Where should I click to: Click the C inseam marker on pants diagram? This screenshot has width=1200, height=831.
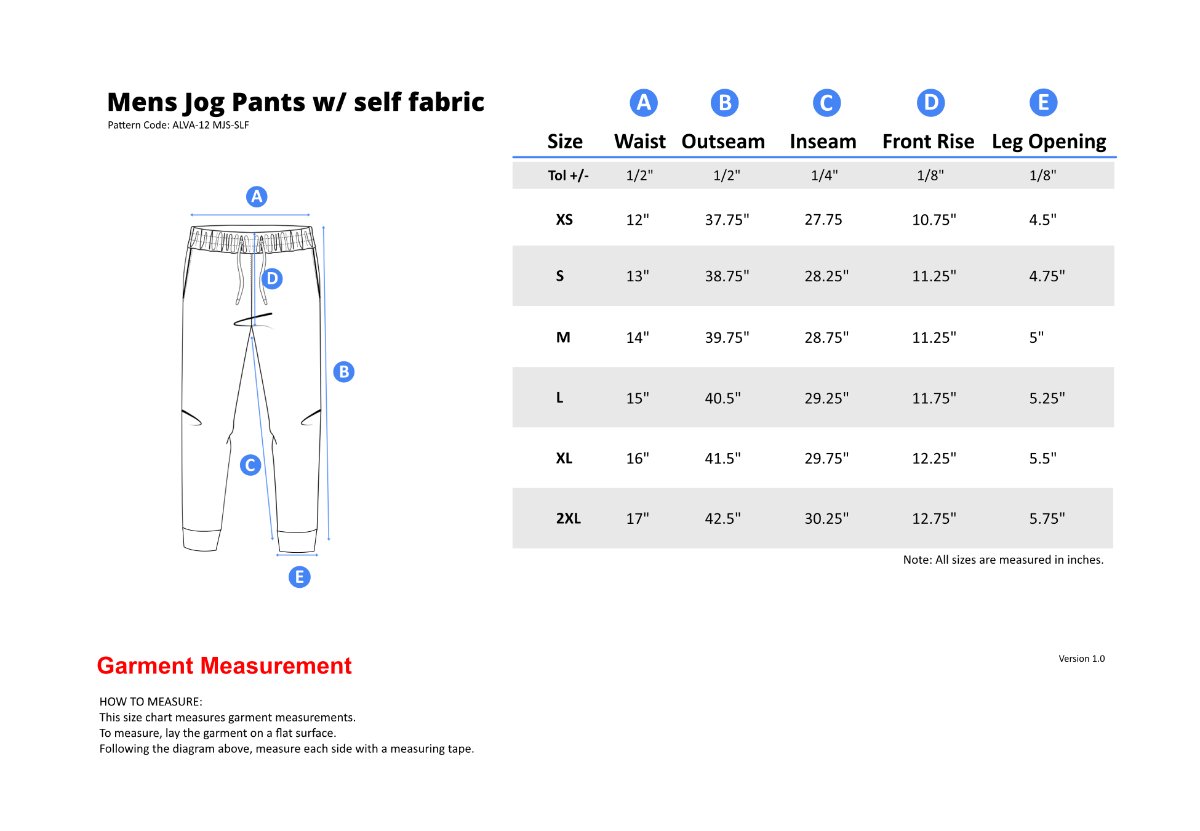click(x=251, y=464)
